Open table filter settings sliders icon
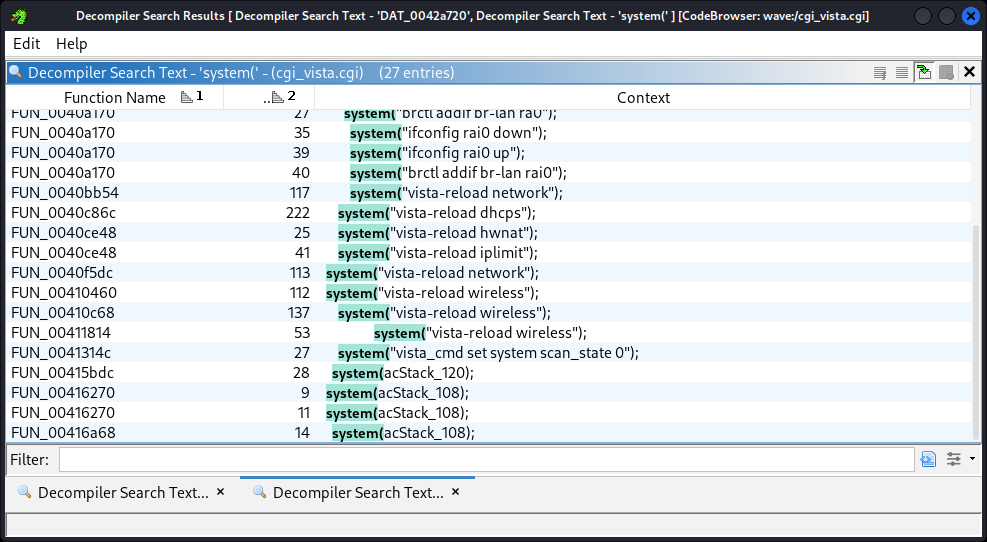Screen dimensions: 987x542 [x=953, y=459]
